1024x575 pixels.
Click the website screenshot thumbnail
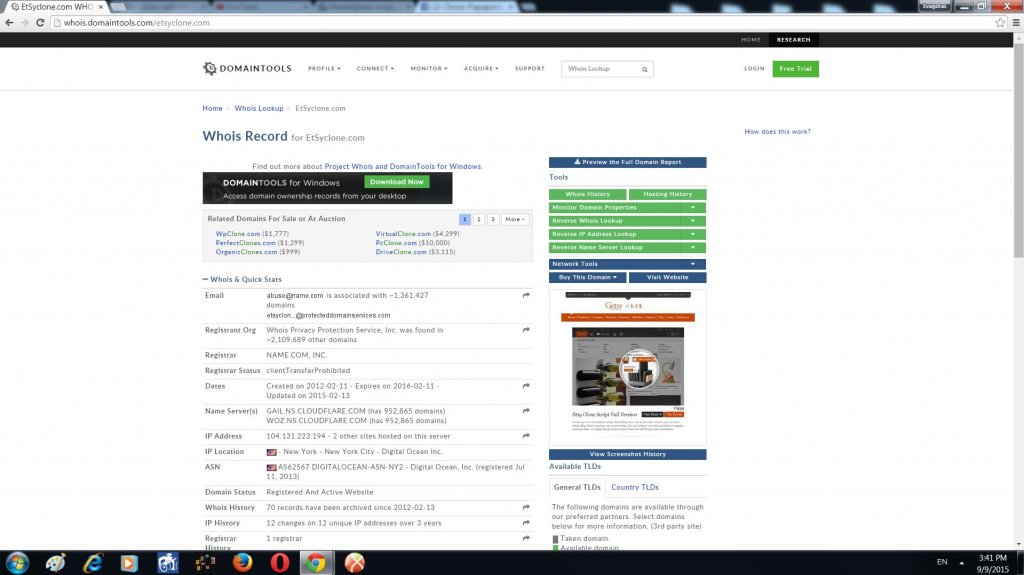[x=628, y=367]
